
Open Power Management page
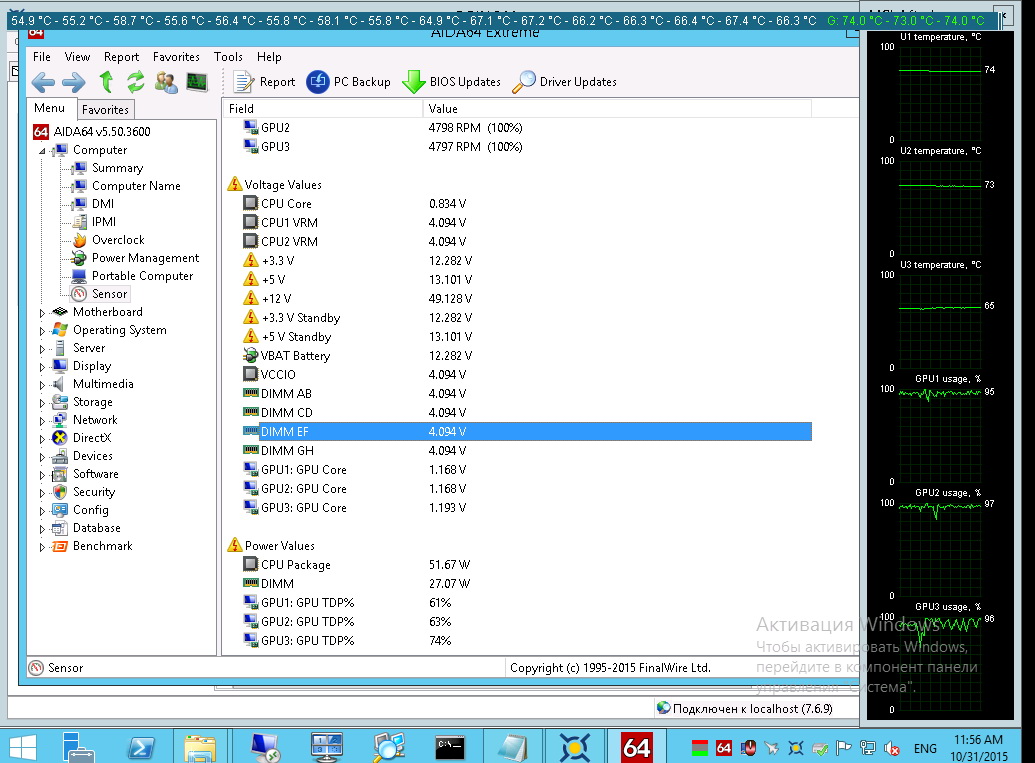click(x=145, y=257)
